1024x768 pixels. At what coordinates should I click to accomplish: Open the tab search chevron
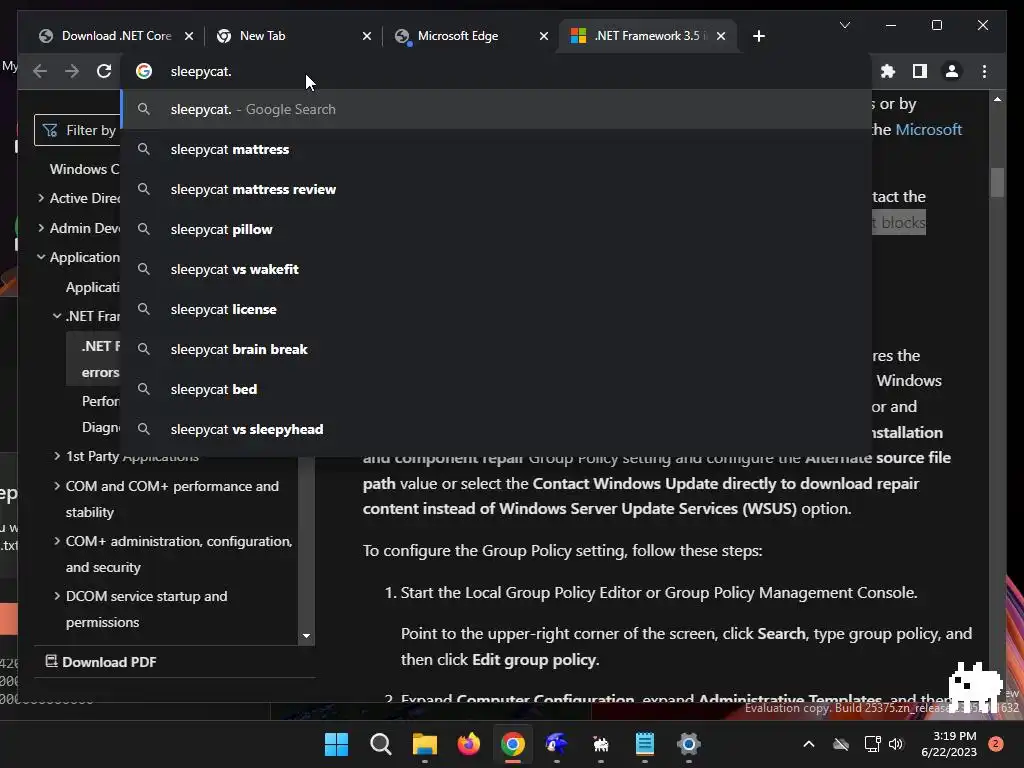[844, 25]
